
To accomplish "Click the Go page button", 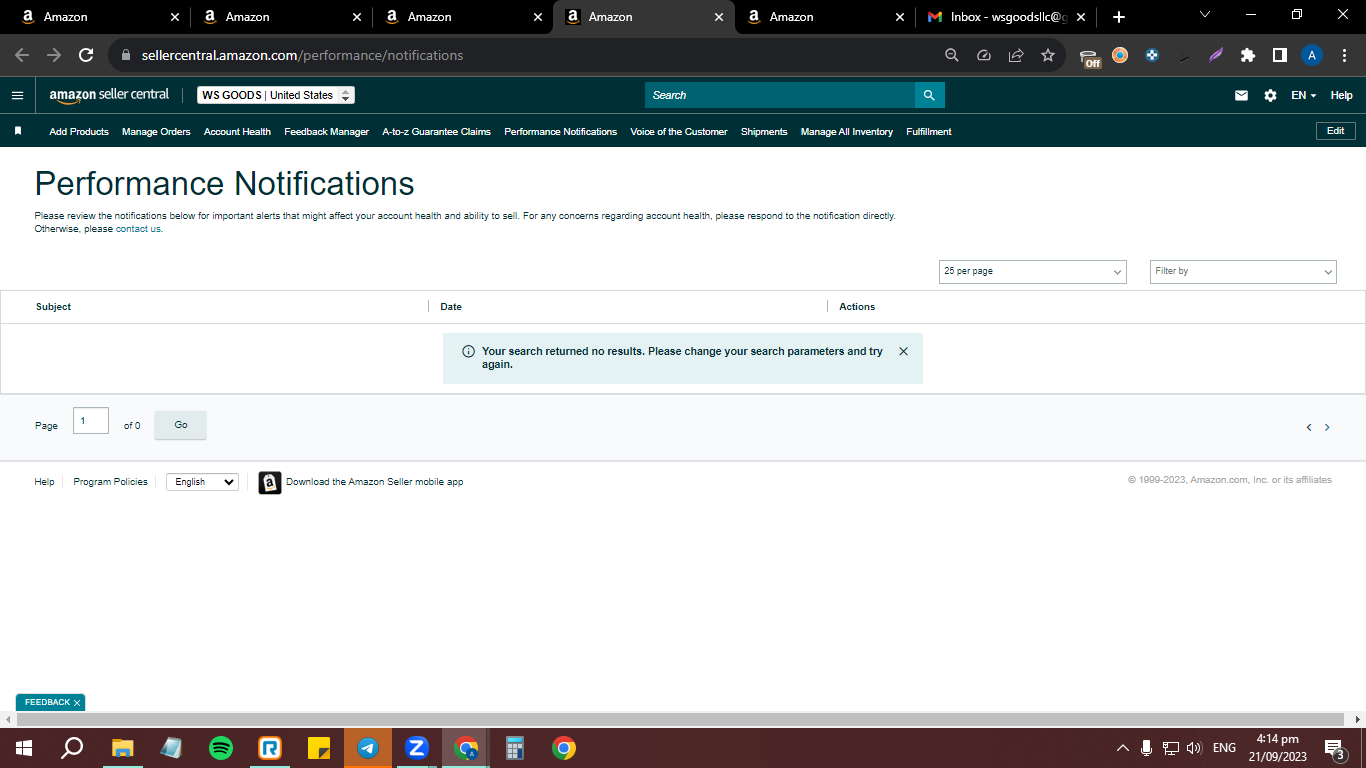I will coord(181,425).
